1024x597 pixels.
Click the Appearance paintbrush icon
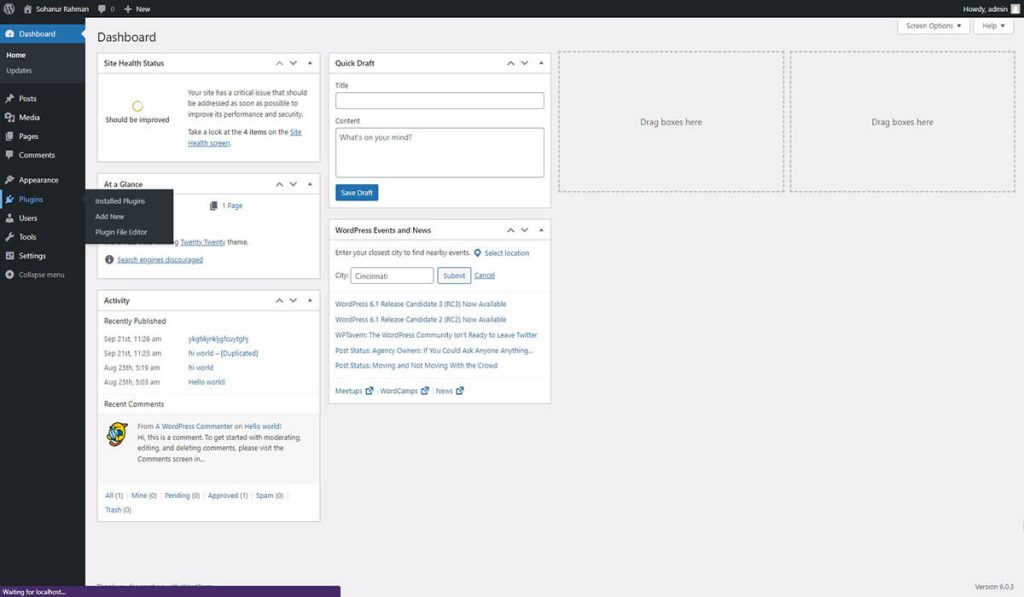(x=10, y=180)
